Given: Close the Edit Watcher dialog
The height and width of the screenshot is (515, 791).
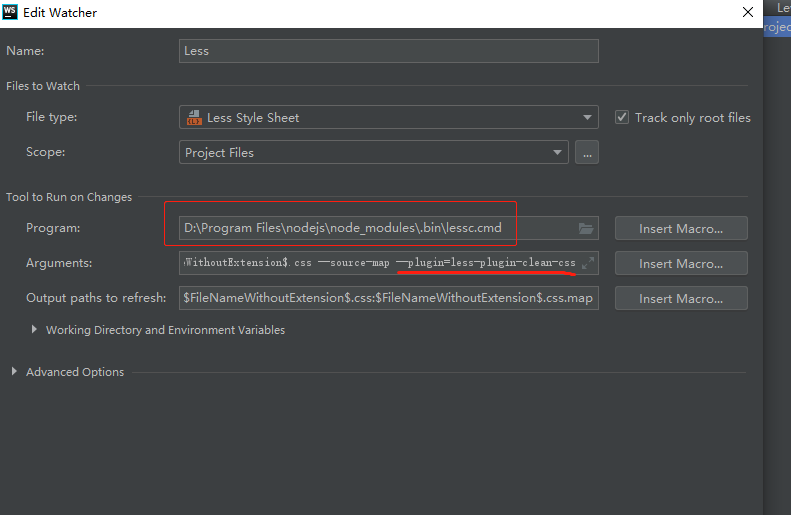Looking at the screenshot, I should (747, 13).
